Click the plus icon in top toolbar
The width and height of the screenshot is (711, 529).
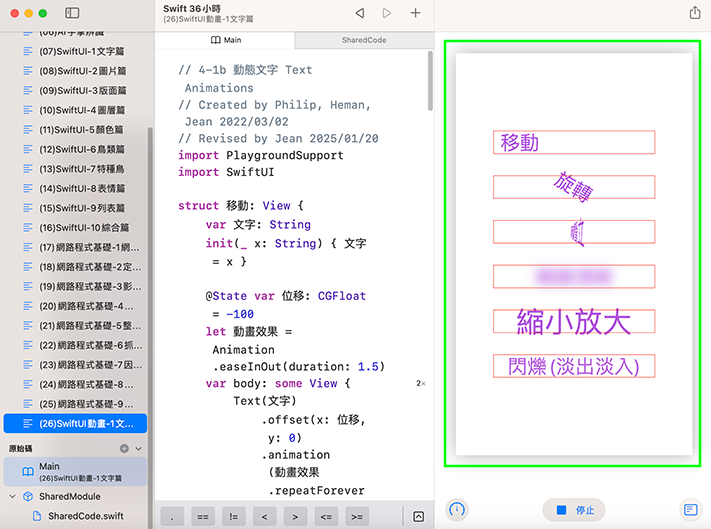(416, 13)
